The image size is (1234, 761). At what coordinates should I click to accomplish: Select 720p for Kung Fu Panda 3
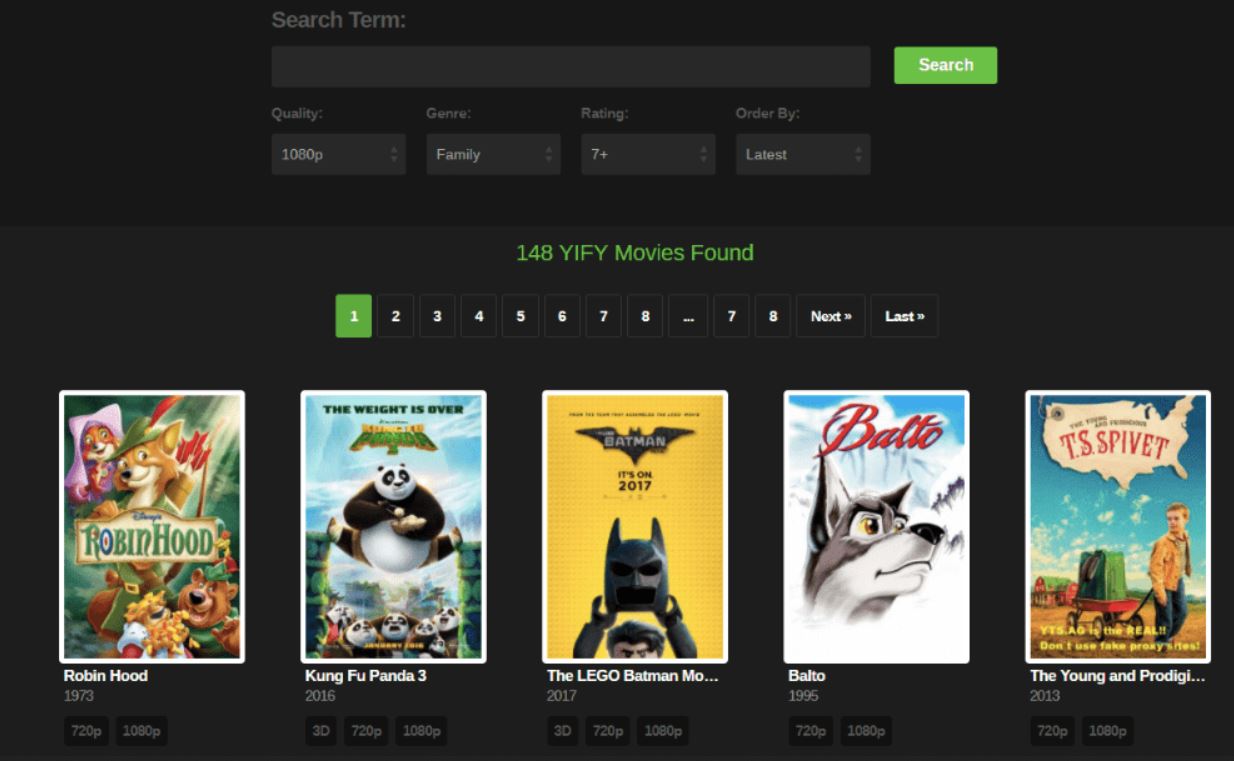(366, 731)
